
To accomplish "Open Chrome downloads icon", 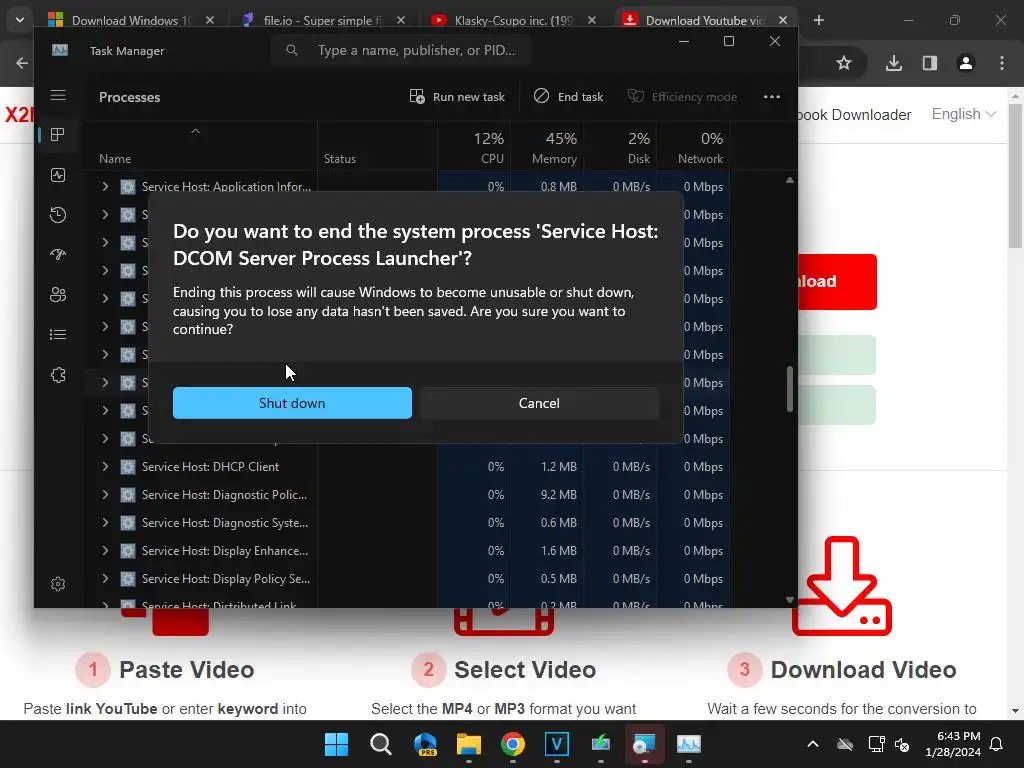I will (893, 63).
